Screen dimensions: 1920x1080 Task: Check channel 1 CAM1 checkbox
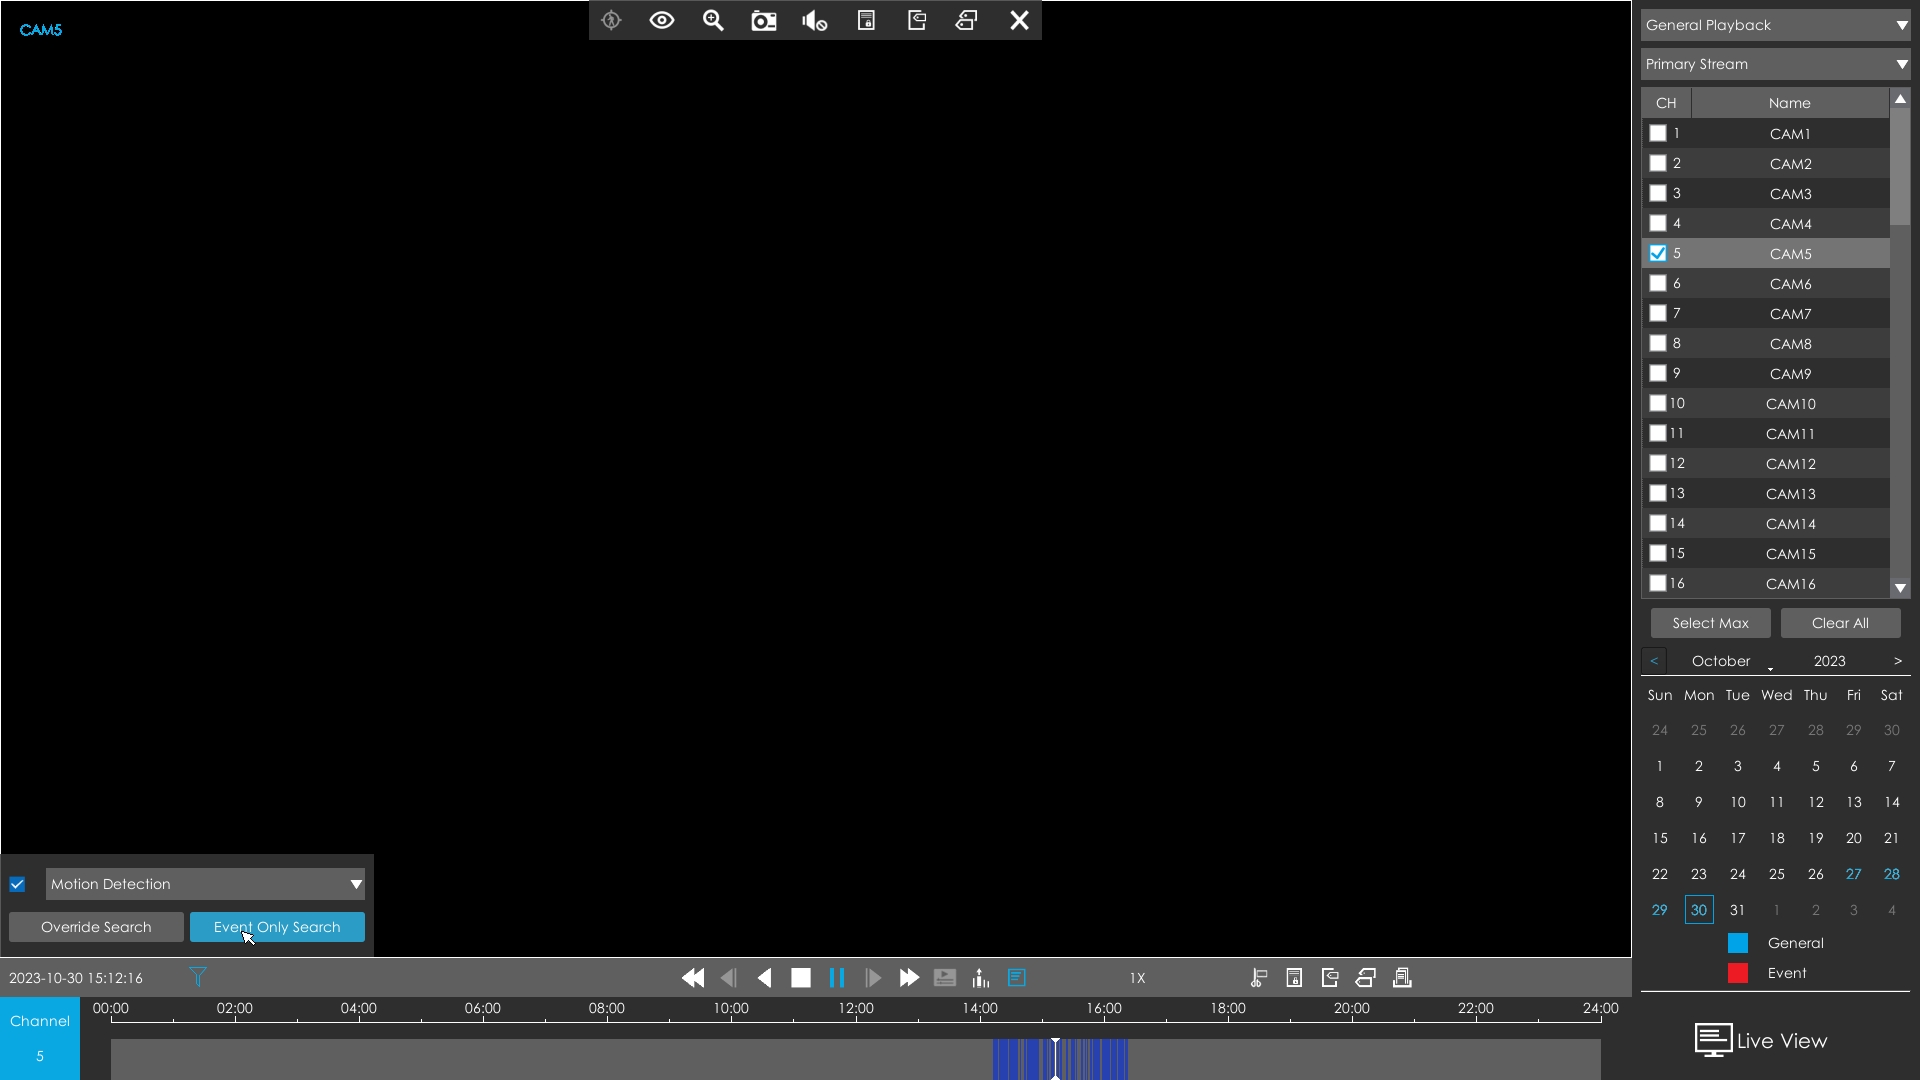(x=1658, y=133)
